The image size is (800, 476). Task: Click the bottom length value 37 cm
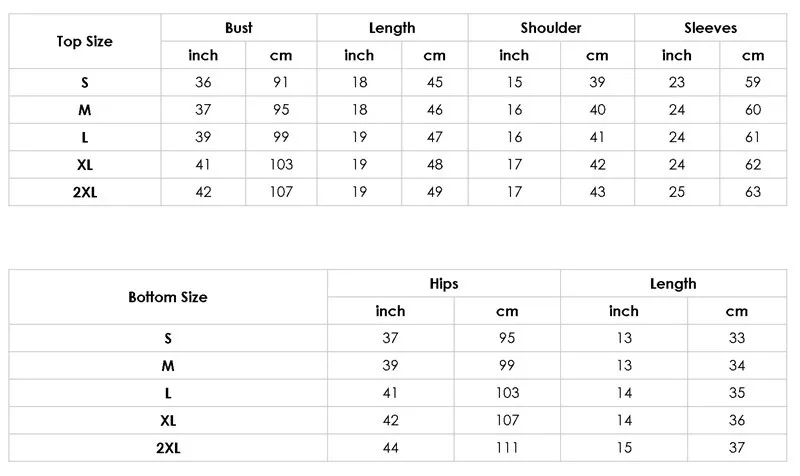(x=737, y=448)
